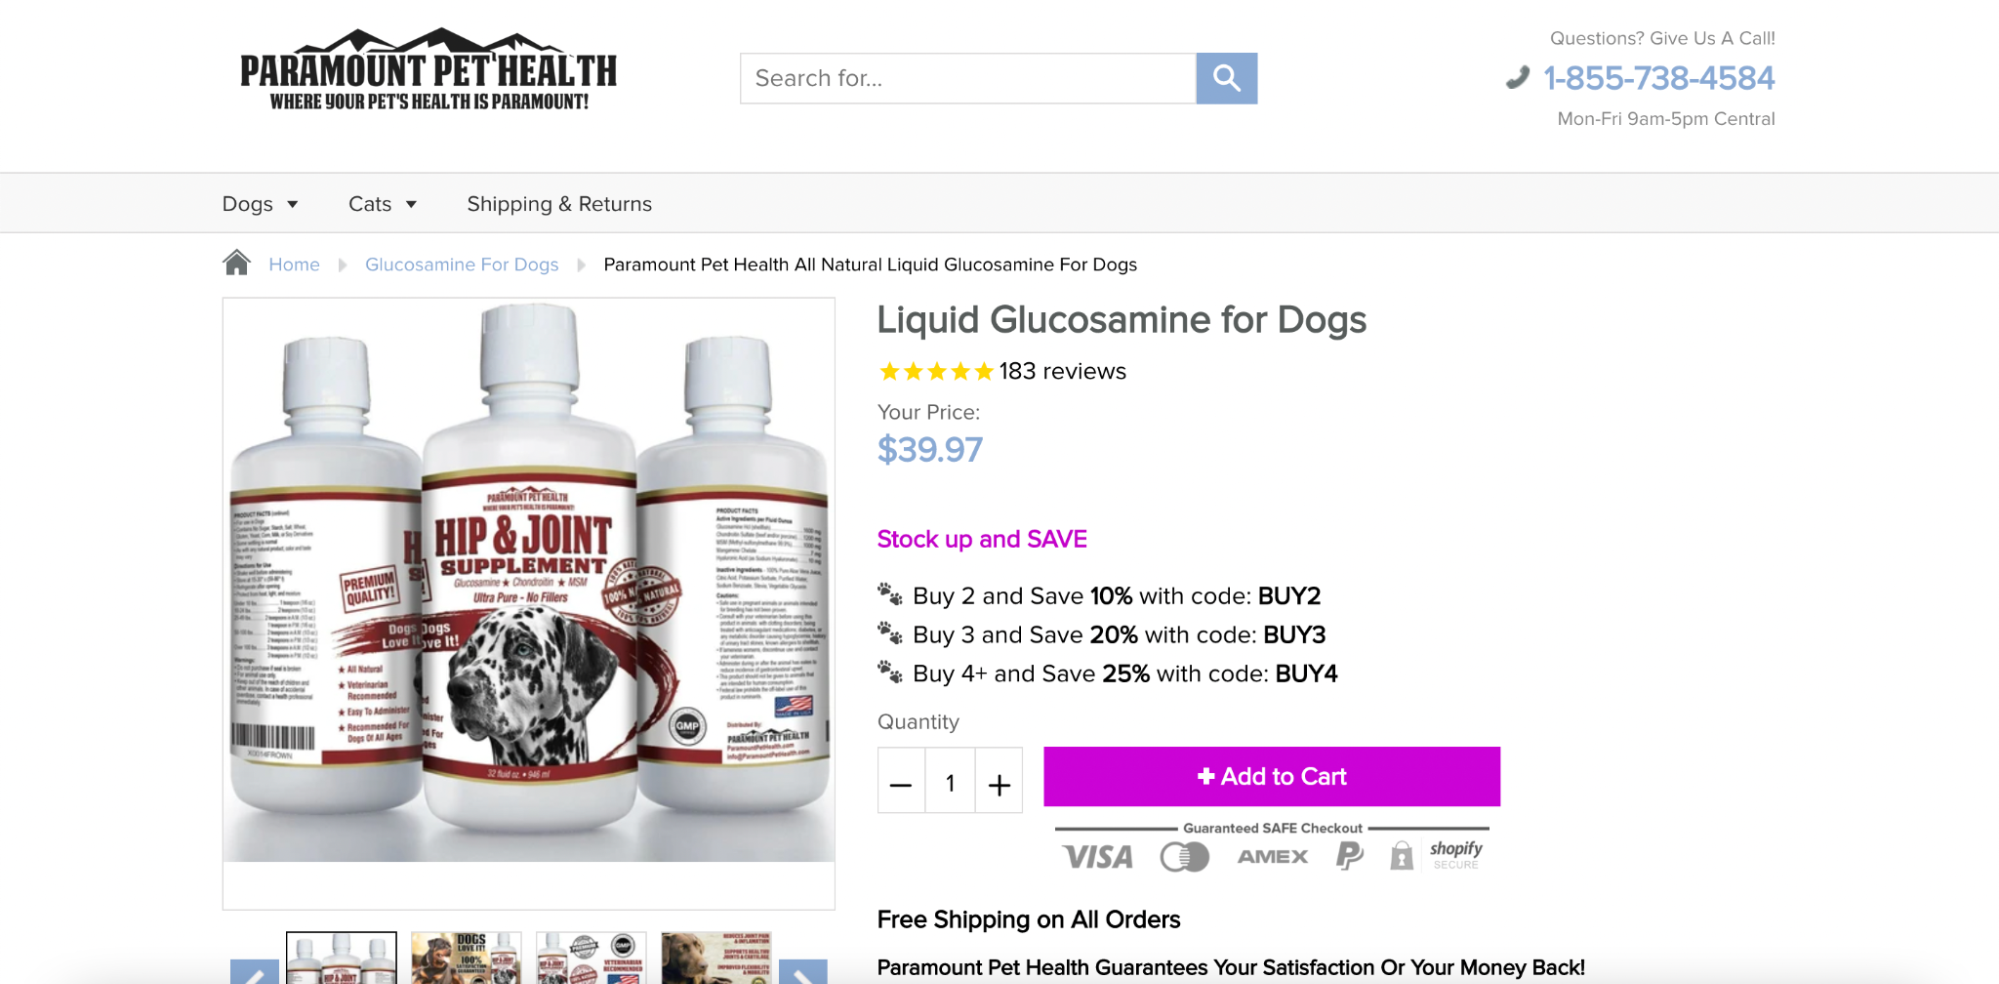Go to Glucosamine For Dogs breadcrumb

(461, 264)
